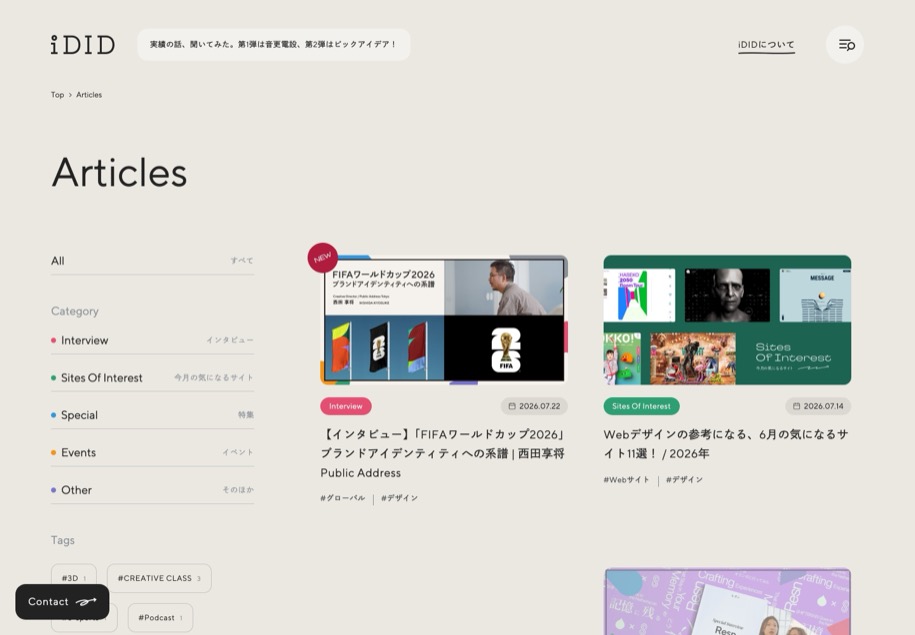
Task: Open the purple Special Interview thumbnail
Action: coord(727,602)
